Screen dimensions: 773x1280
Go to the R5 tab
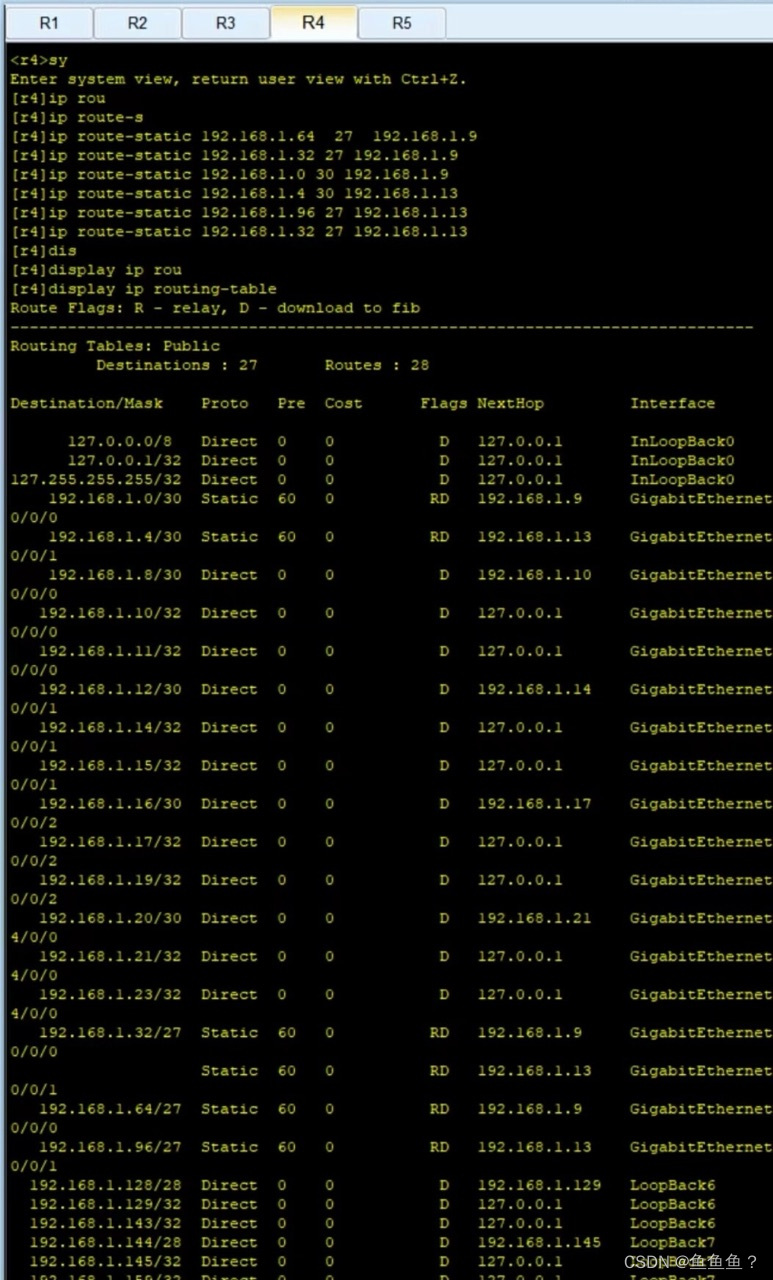pos(401,23)
